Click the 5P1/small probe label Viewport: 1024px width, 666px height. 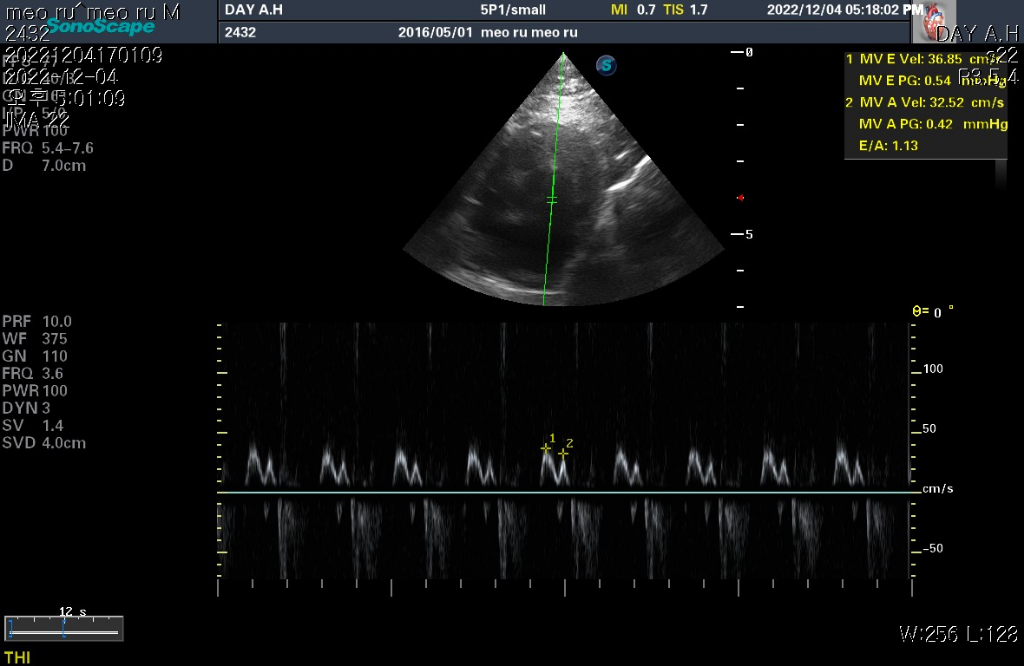[x=513, y=10]
